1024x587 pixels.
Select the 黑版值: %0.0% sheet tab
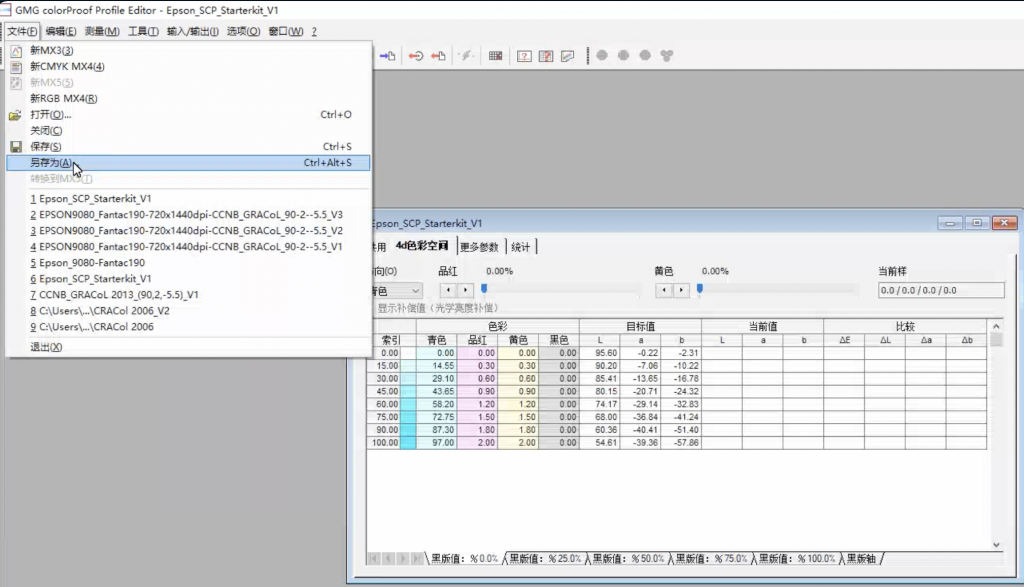pos(464,559)
